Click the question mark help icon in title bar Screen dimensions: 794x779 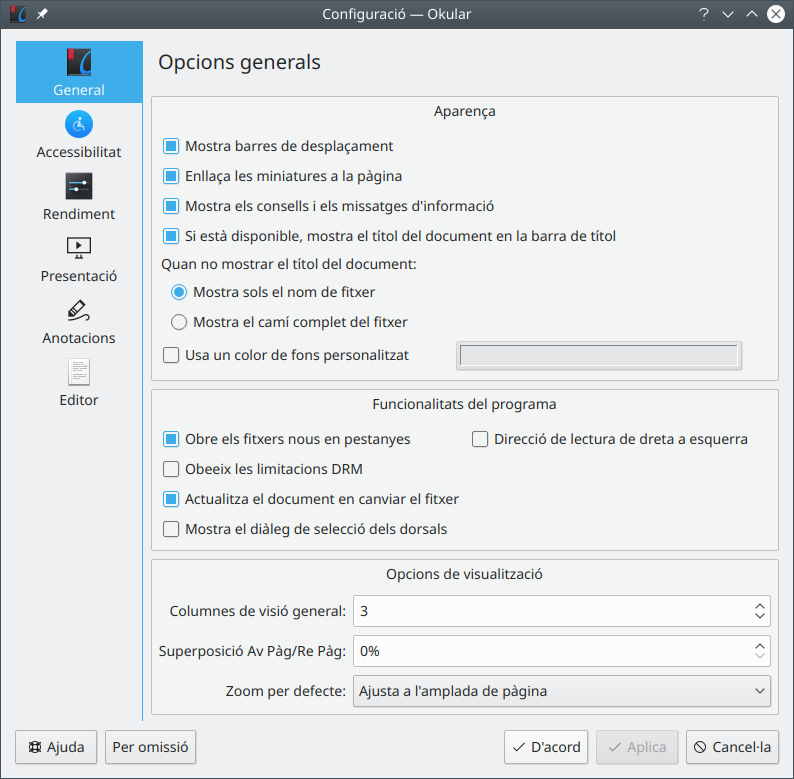(x=704, y=14)
